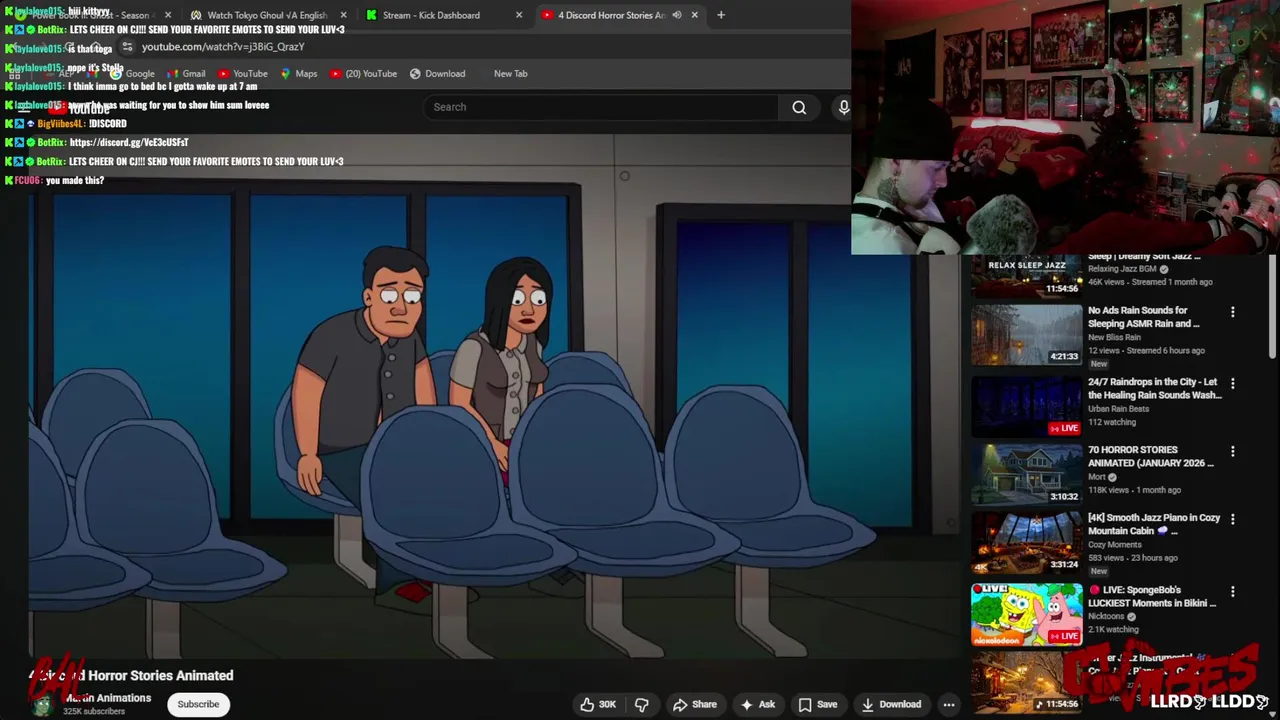Open 'Nickelodeon' channel name
Viewport: 1280px width, 720px height.
(x=1108, y=616)
